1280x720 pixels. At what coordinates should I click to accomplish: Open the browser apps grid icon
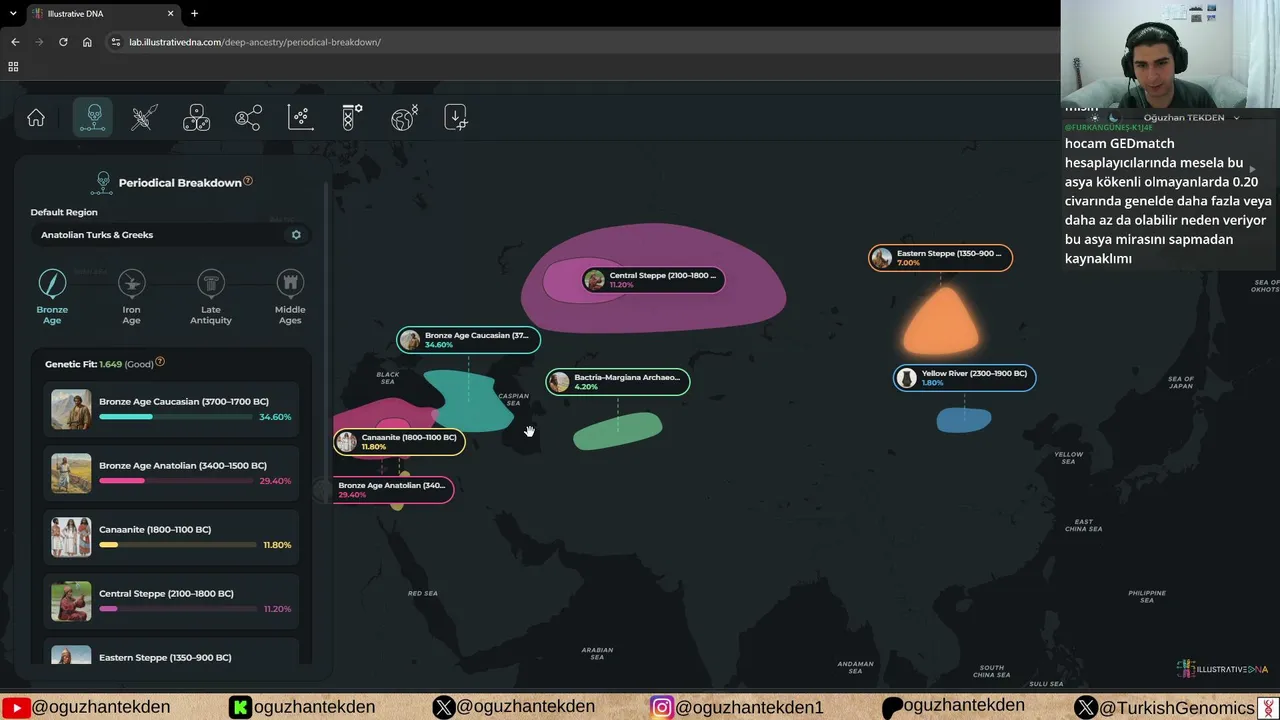tap(13, 67)
